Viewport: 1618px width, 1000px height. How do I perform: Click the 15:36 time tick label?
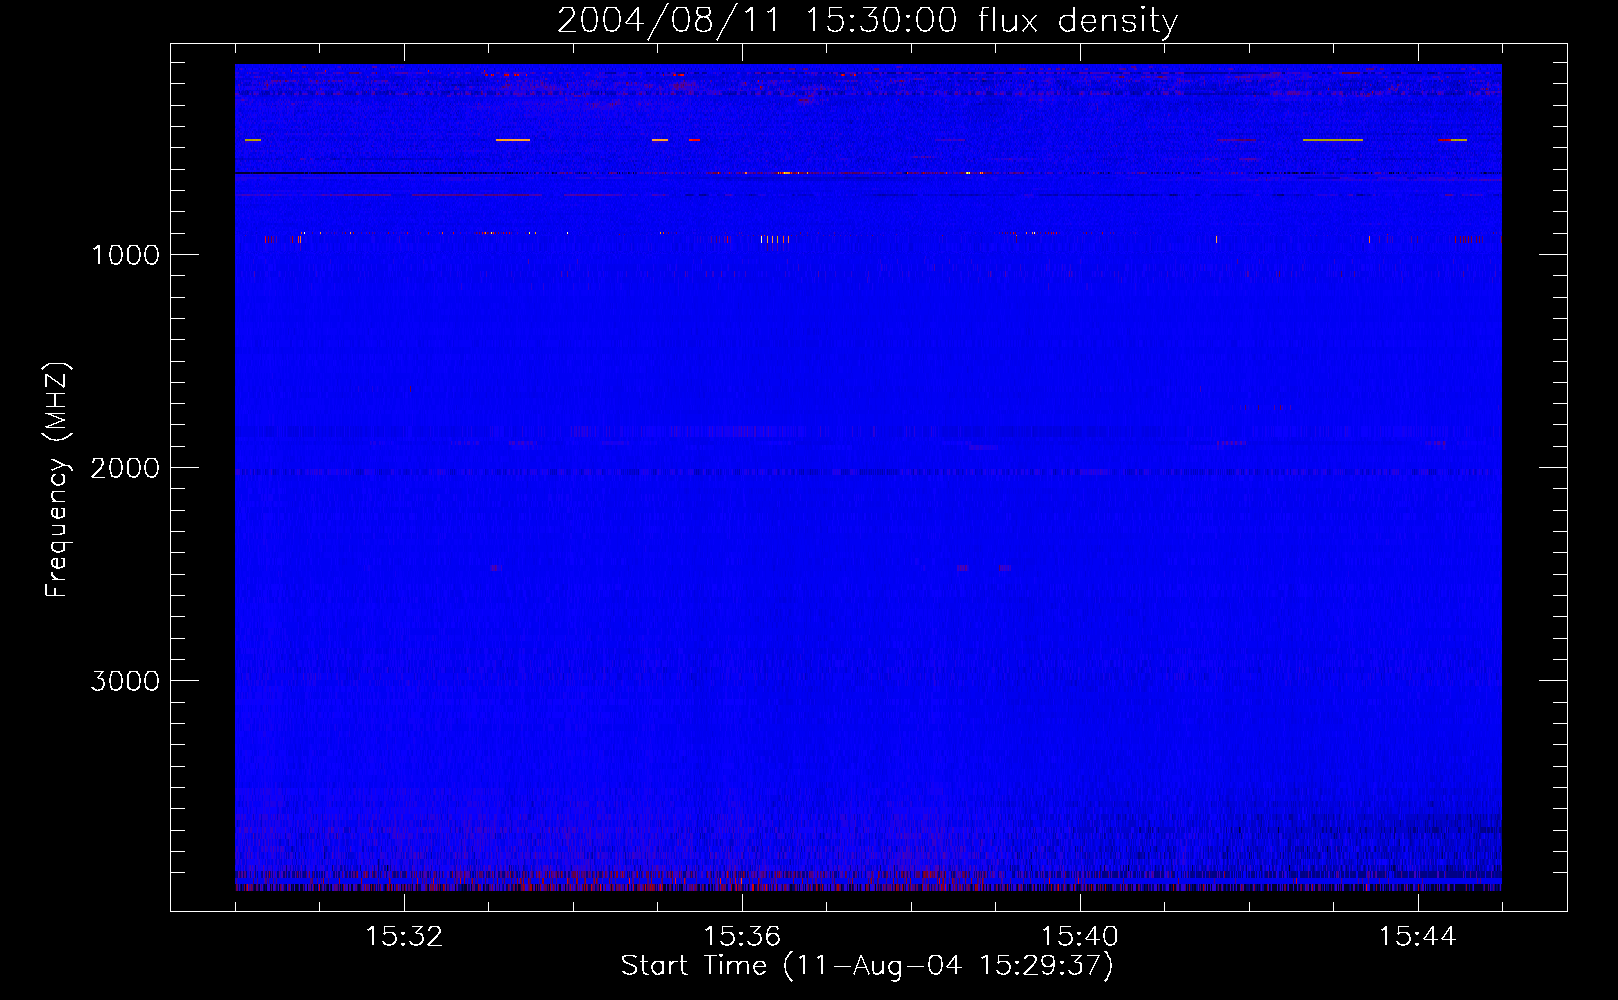point(742,937)
